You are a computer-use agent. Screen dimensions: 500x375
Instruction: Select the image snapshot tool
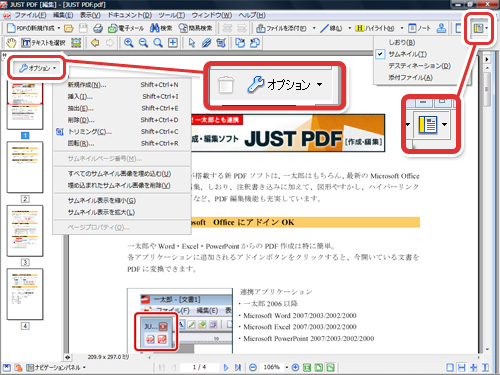pyautogui.click(x=76, y=43)
